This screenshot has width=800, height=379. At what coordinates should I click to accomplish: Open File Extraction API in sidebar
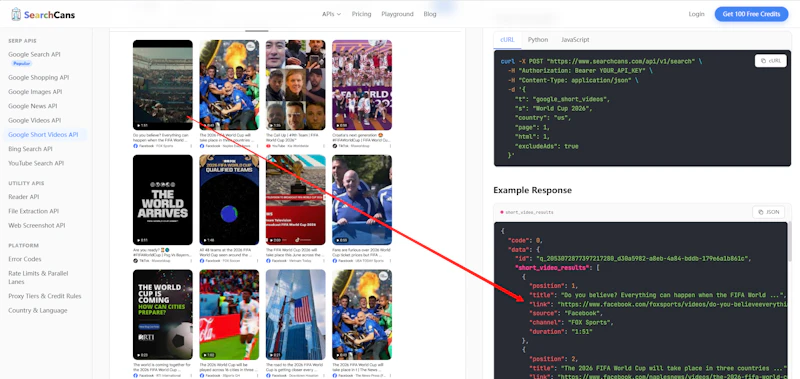[33, 211]
